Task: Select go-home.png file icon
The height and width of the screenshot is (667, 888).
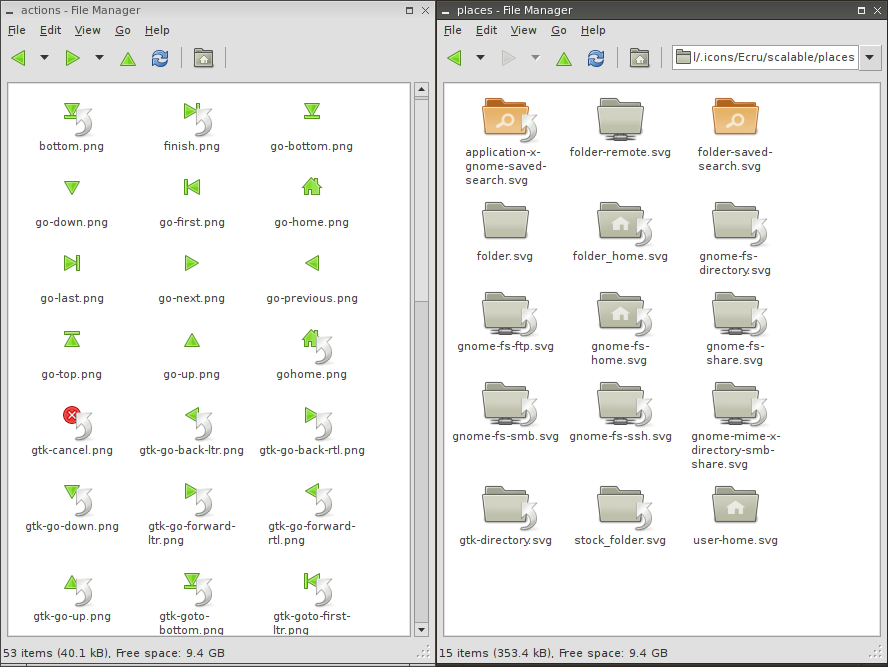Action: [311, 186]
